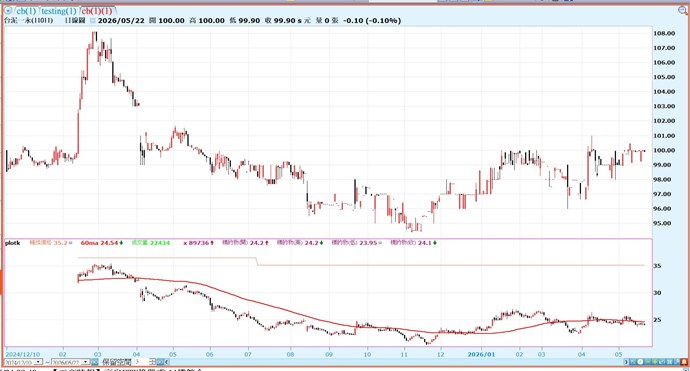
Task: Click the -0.10 (-0.10%) change value
Action: pos(372,20)
